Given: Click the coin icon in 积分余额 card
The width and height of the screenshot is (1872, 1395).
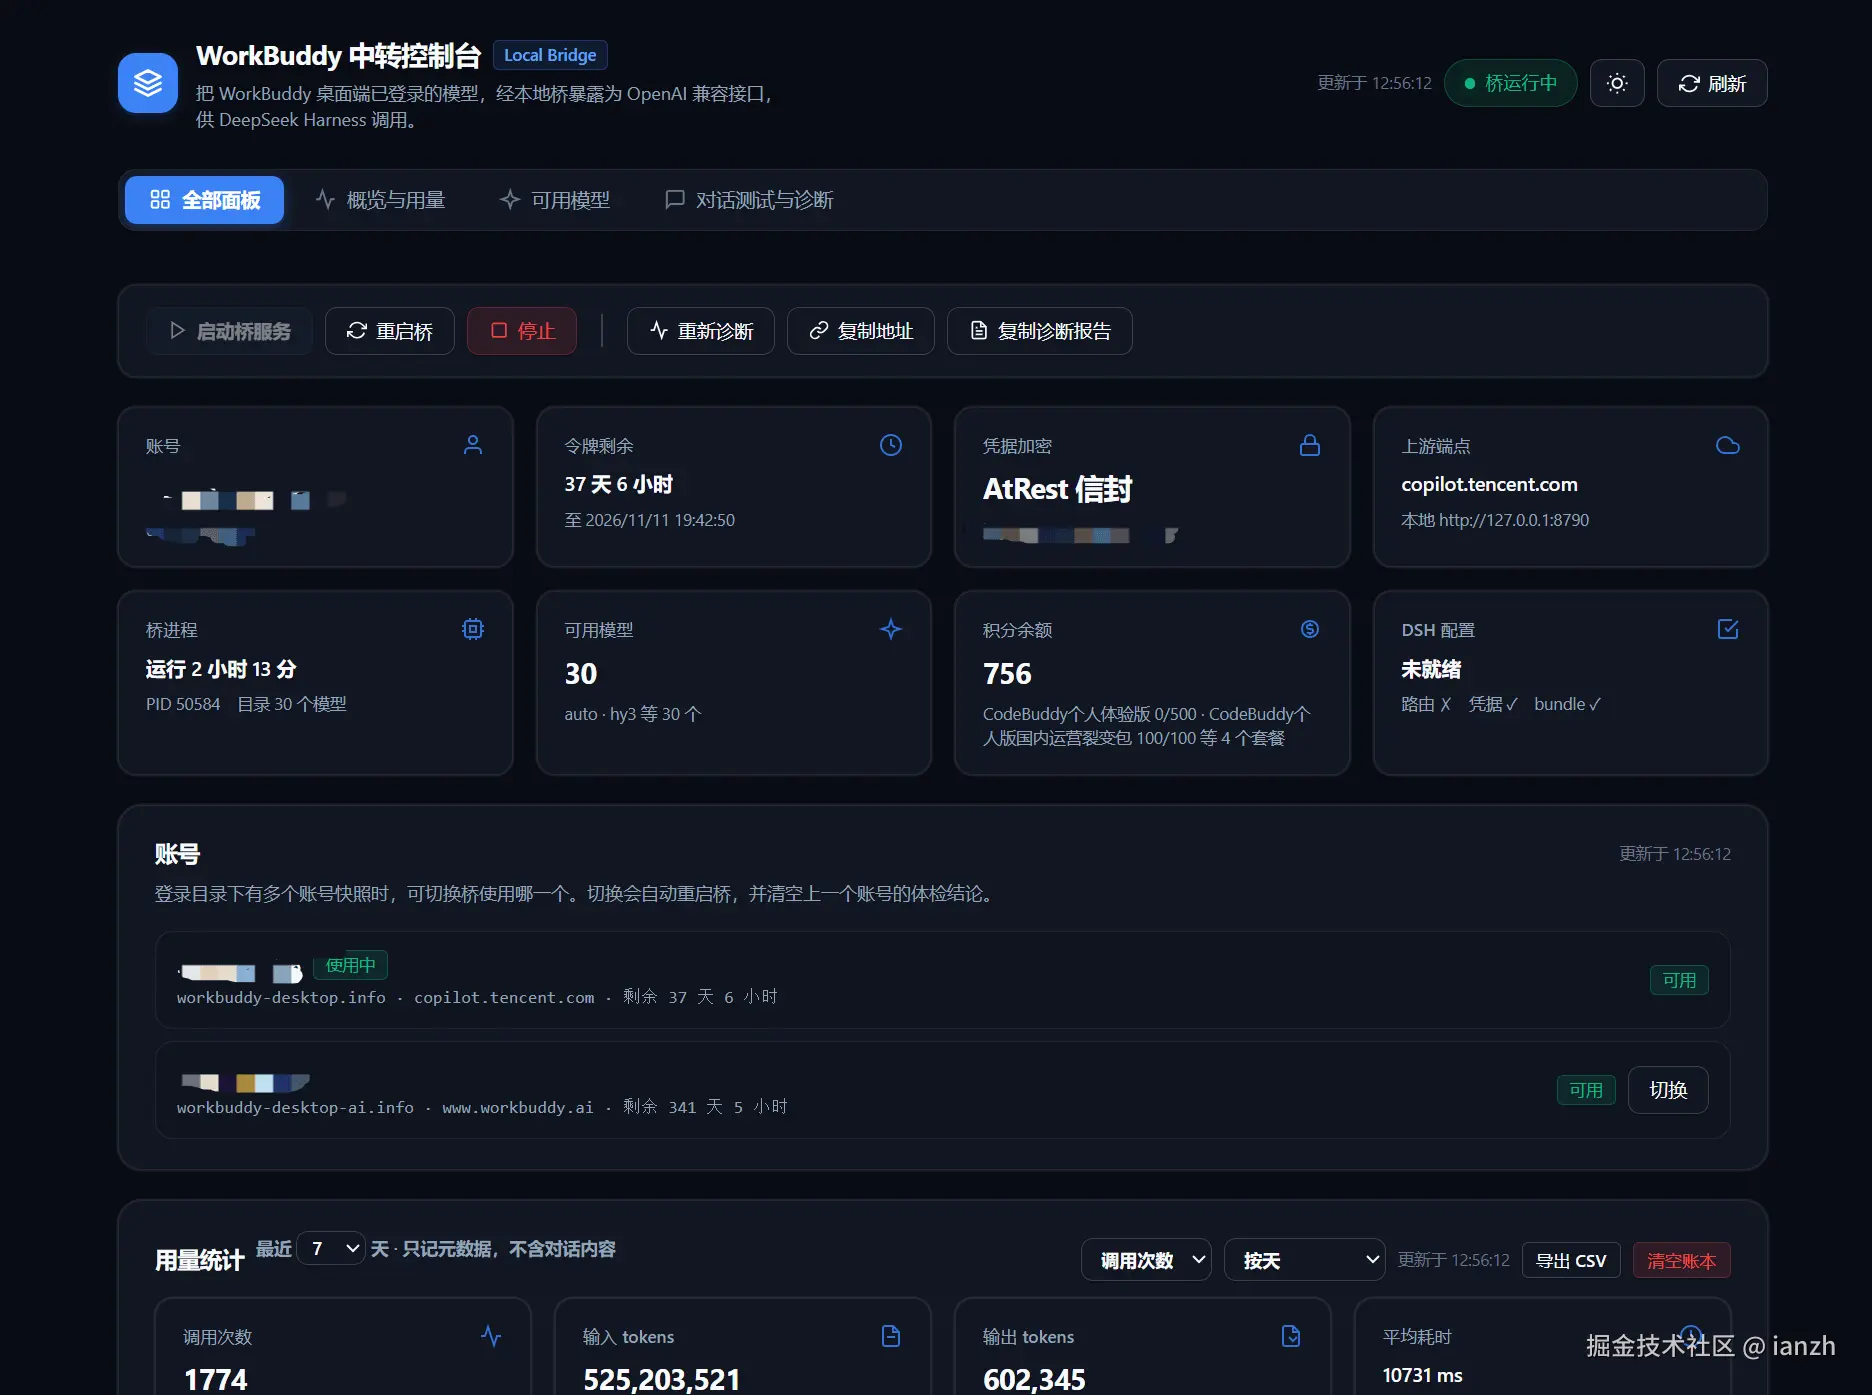Looking at the screenshot, I should 1310,629.
